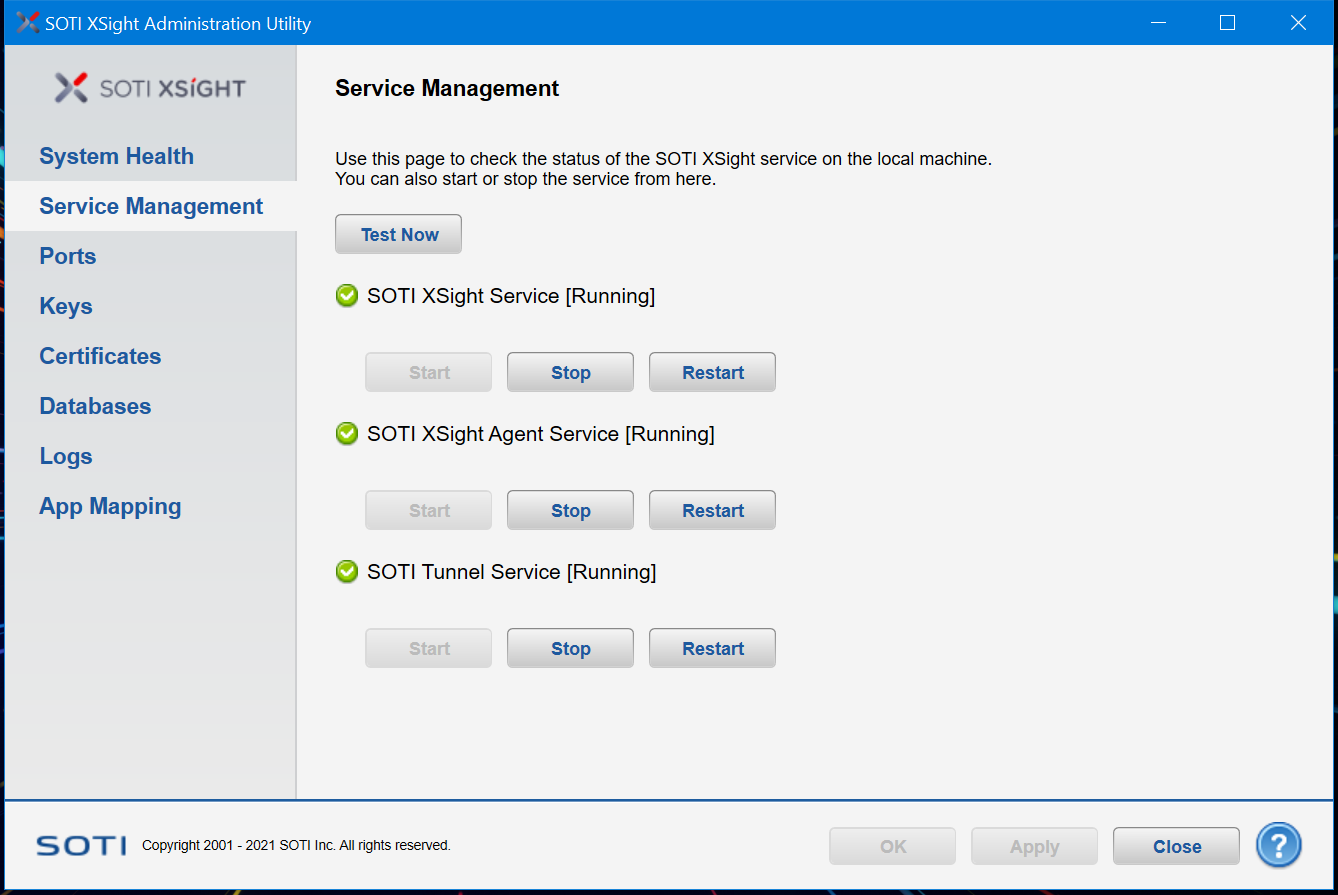Restart the SOTI XSight Agent Service
This screenshot has height=895, width=1338.
pos(712,510)
